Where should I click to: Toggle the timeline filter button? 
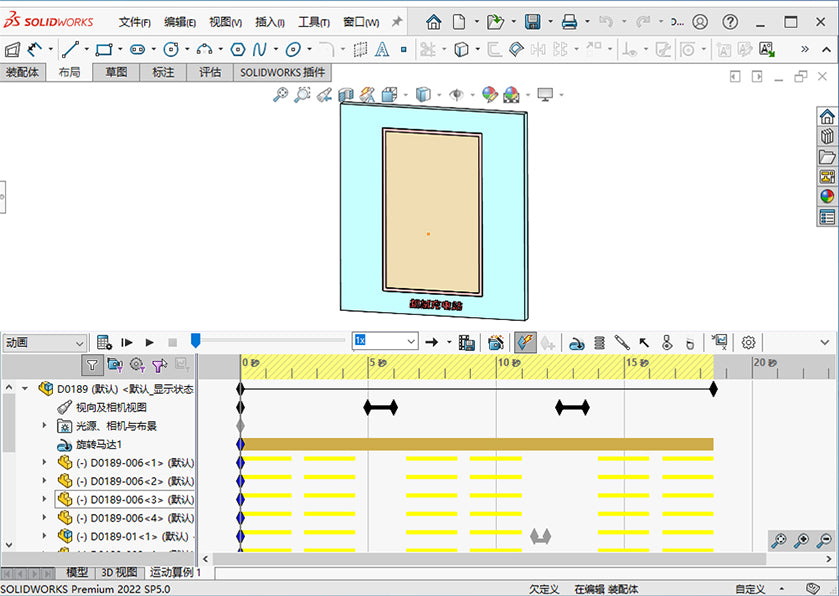(92, 365)
